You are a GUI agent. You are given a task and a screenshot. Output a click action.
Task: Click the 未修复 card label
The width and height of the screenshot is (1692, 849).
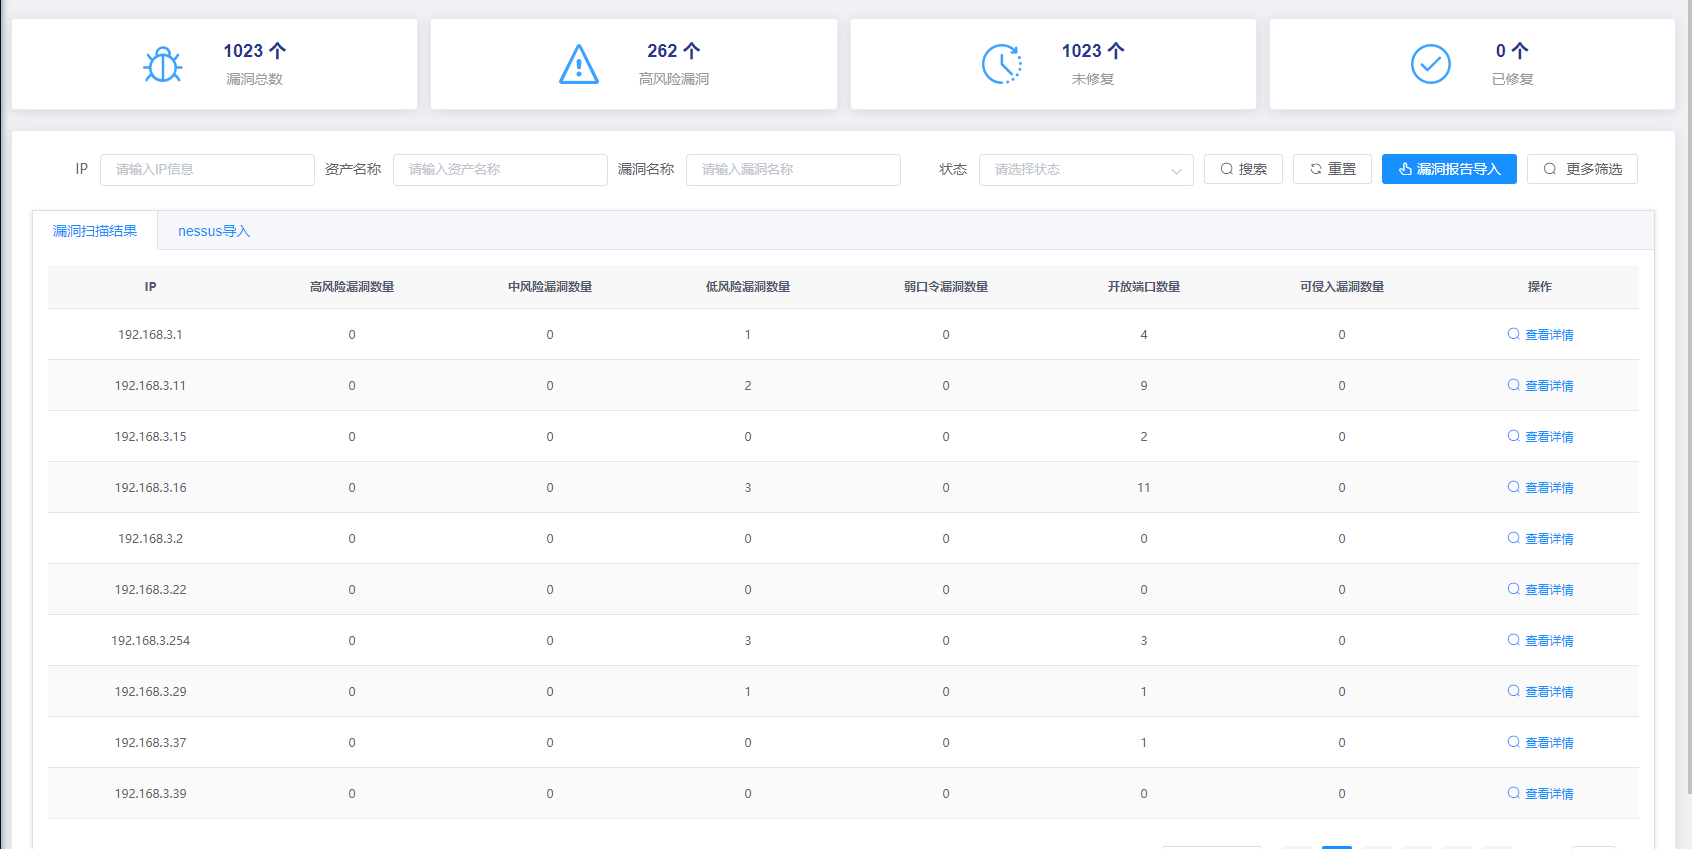click(1093, 79)
